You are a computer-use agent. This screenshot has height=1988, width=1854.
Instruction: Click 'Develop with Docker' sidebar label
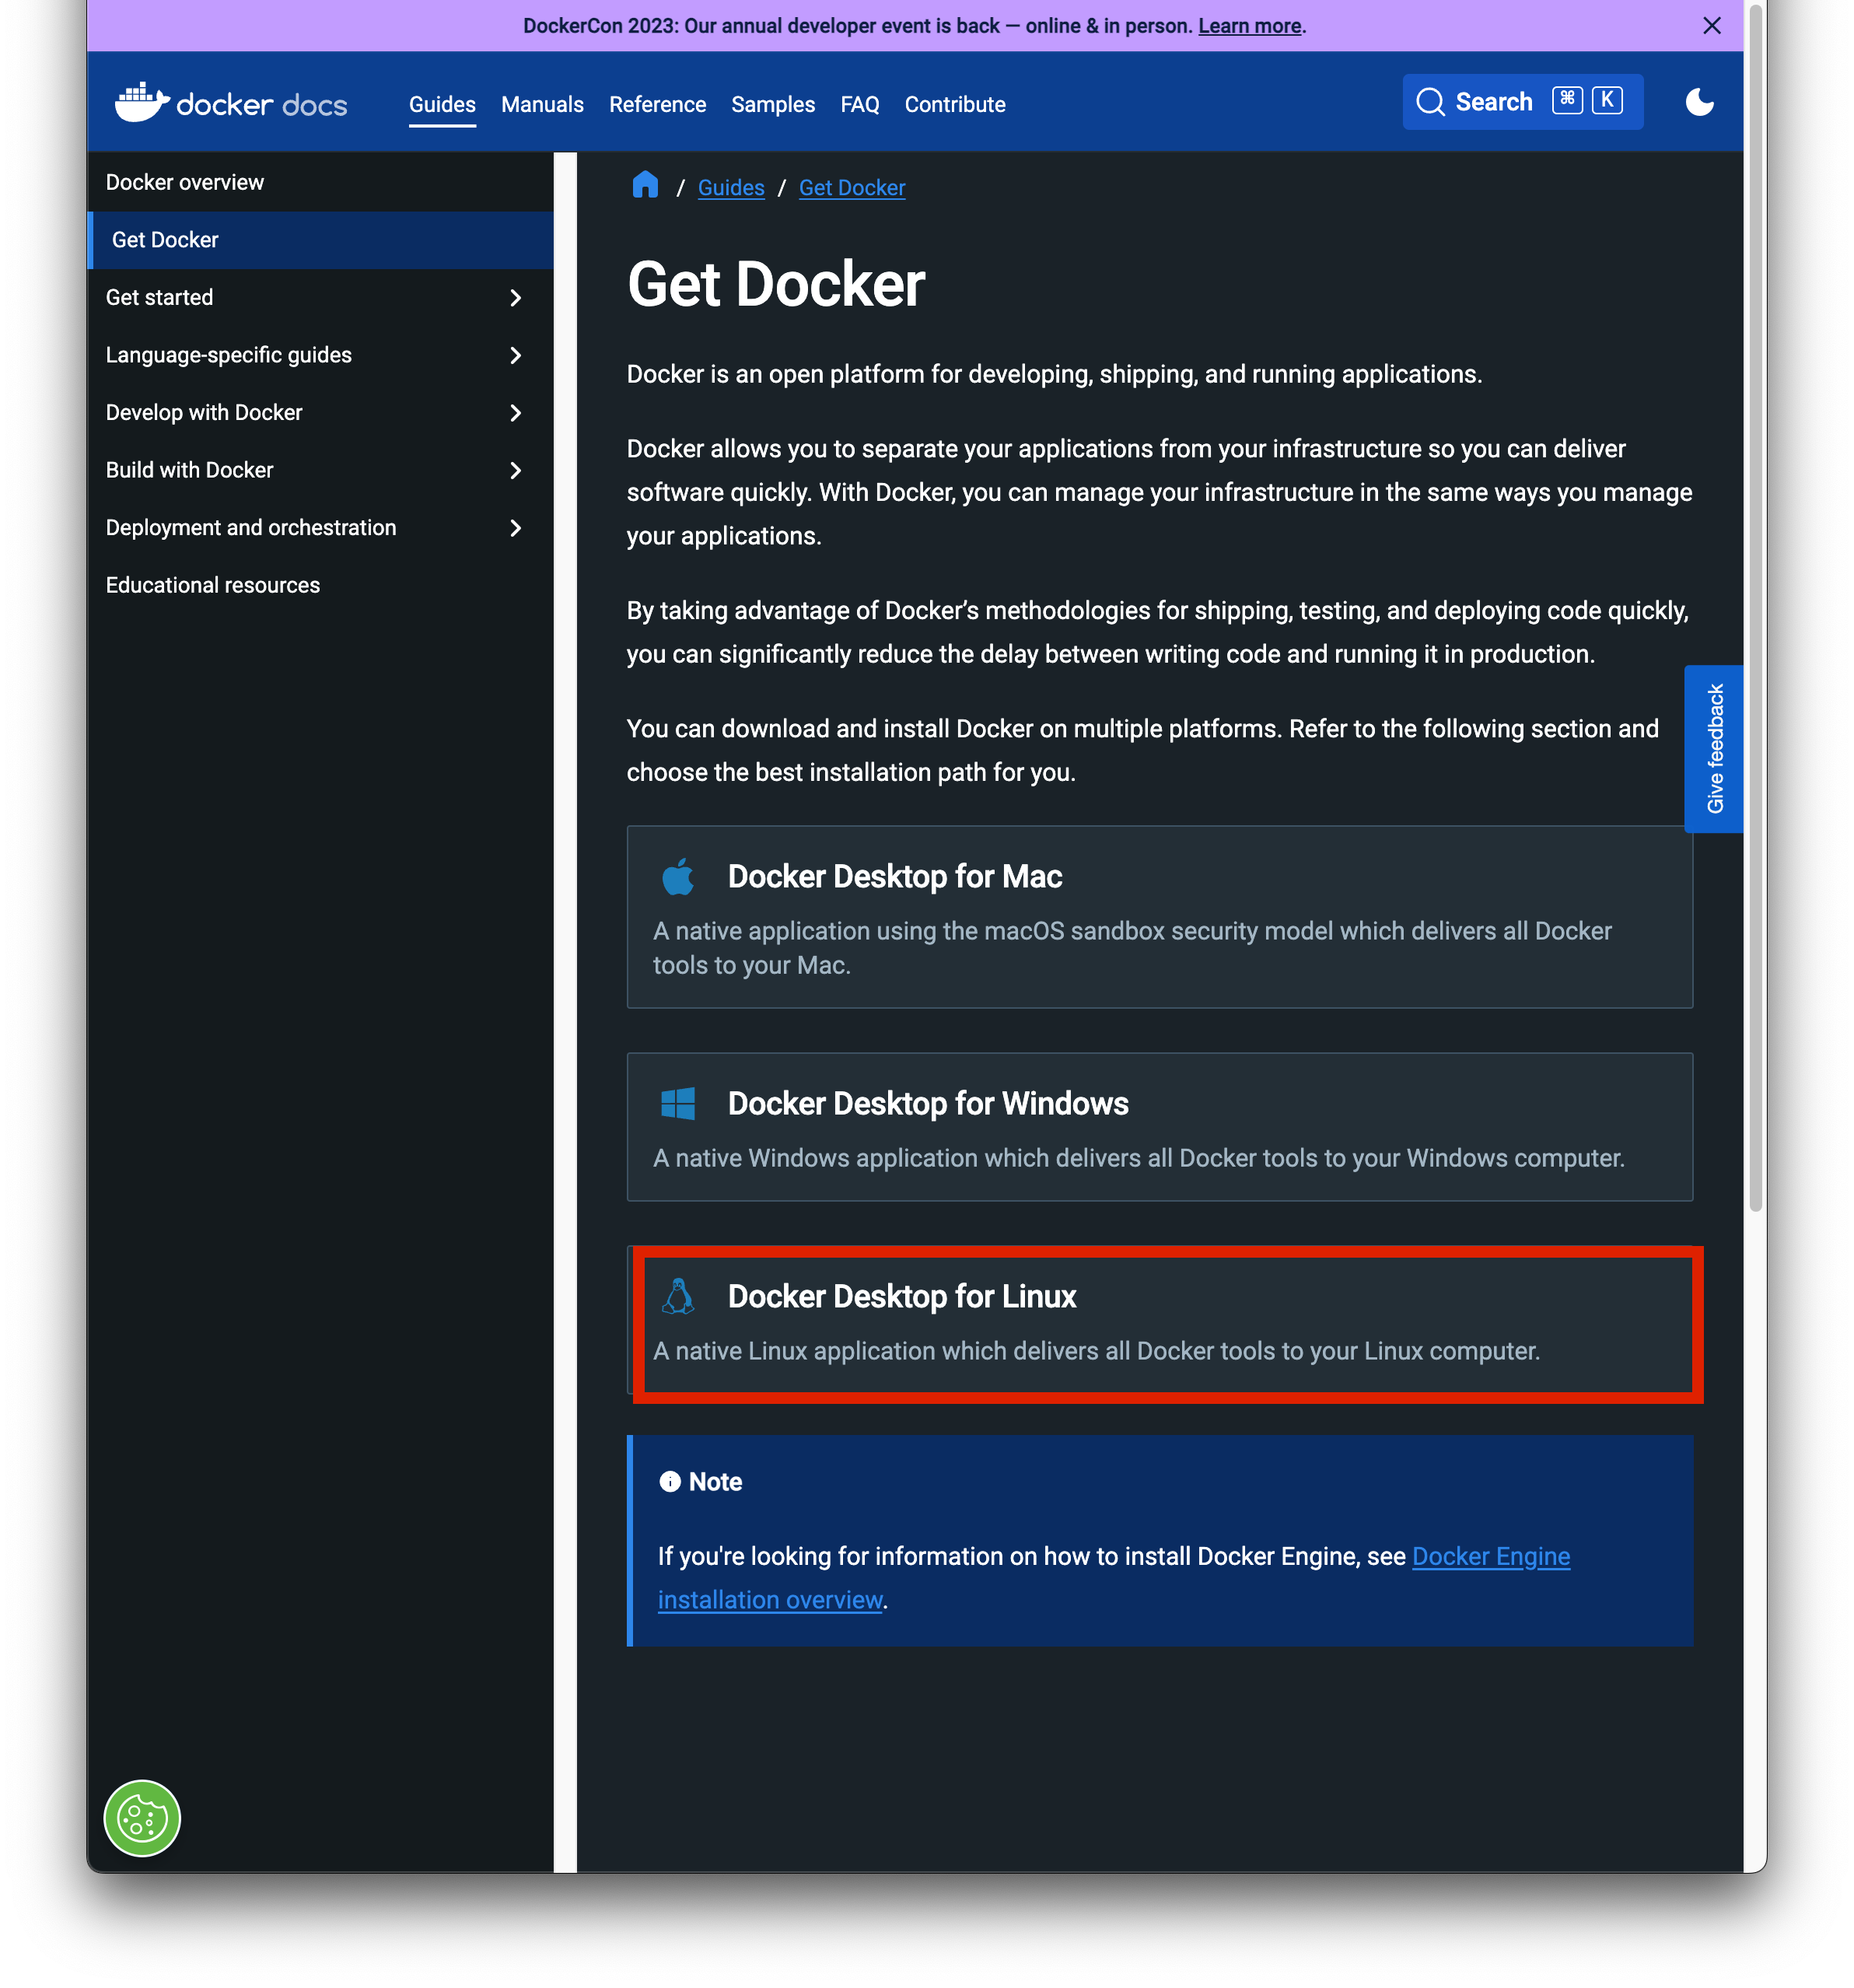pyautogui.click(x=203, y=412)
